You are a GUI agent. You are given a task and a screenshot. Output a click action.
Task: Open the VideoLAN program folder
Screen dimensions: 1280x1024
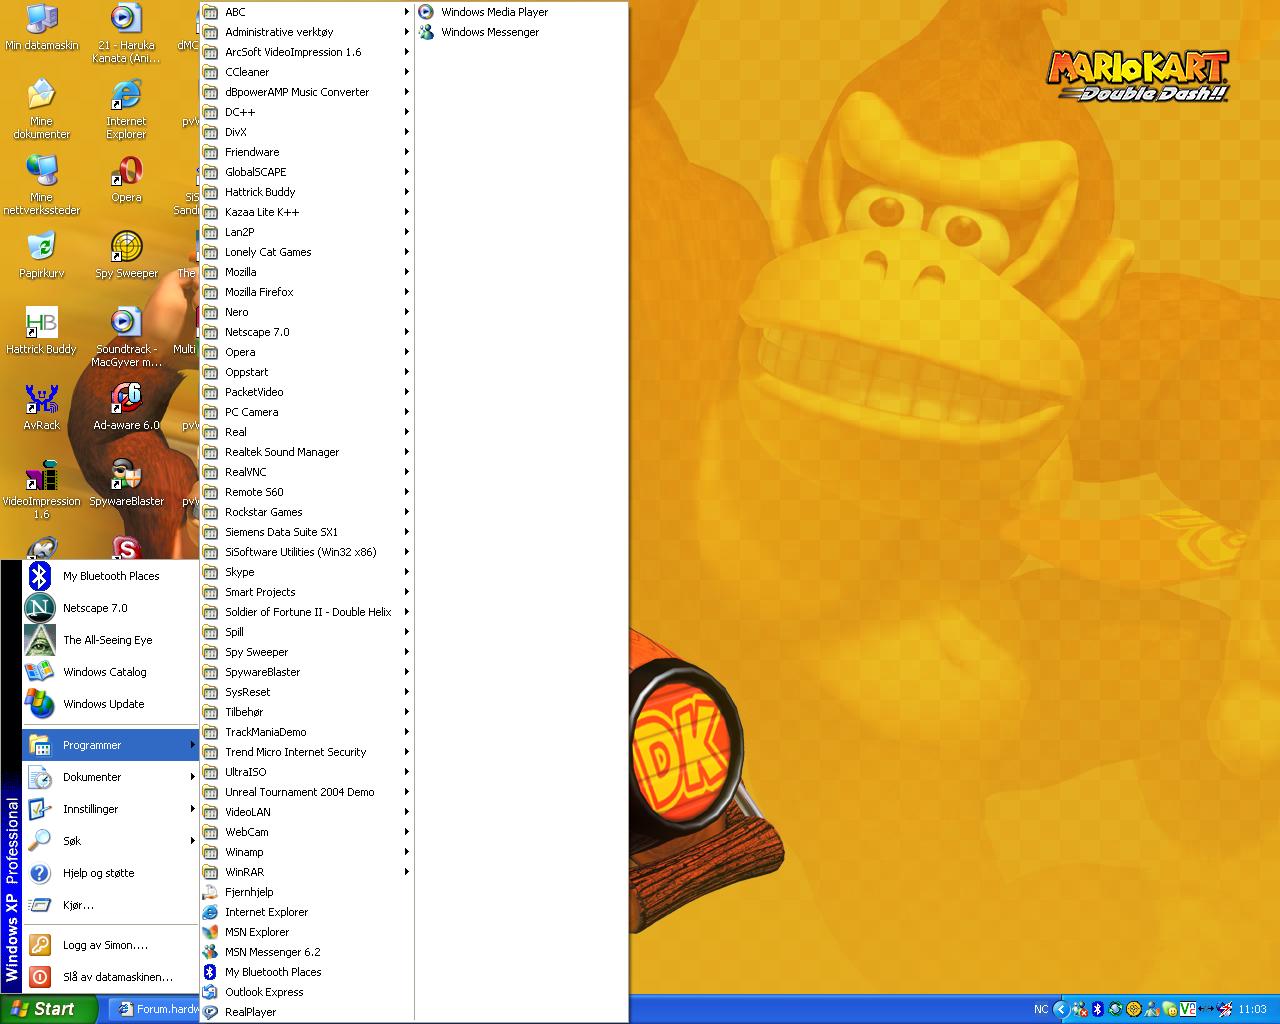pos(307,812)
